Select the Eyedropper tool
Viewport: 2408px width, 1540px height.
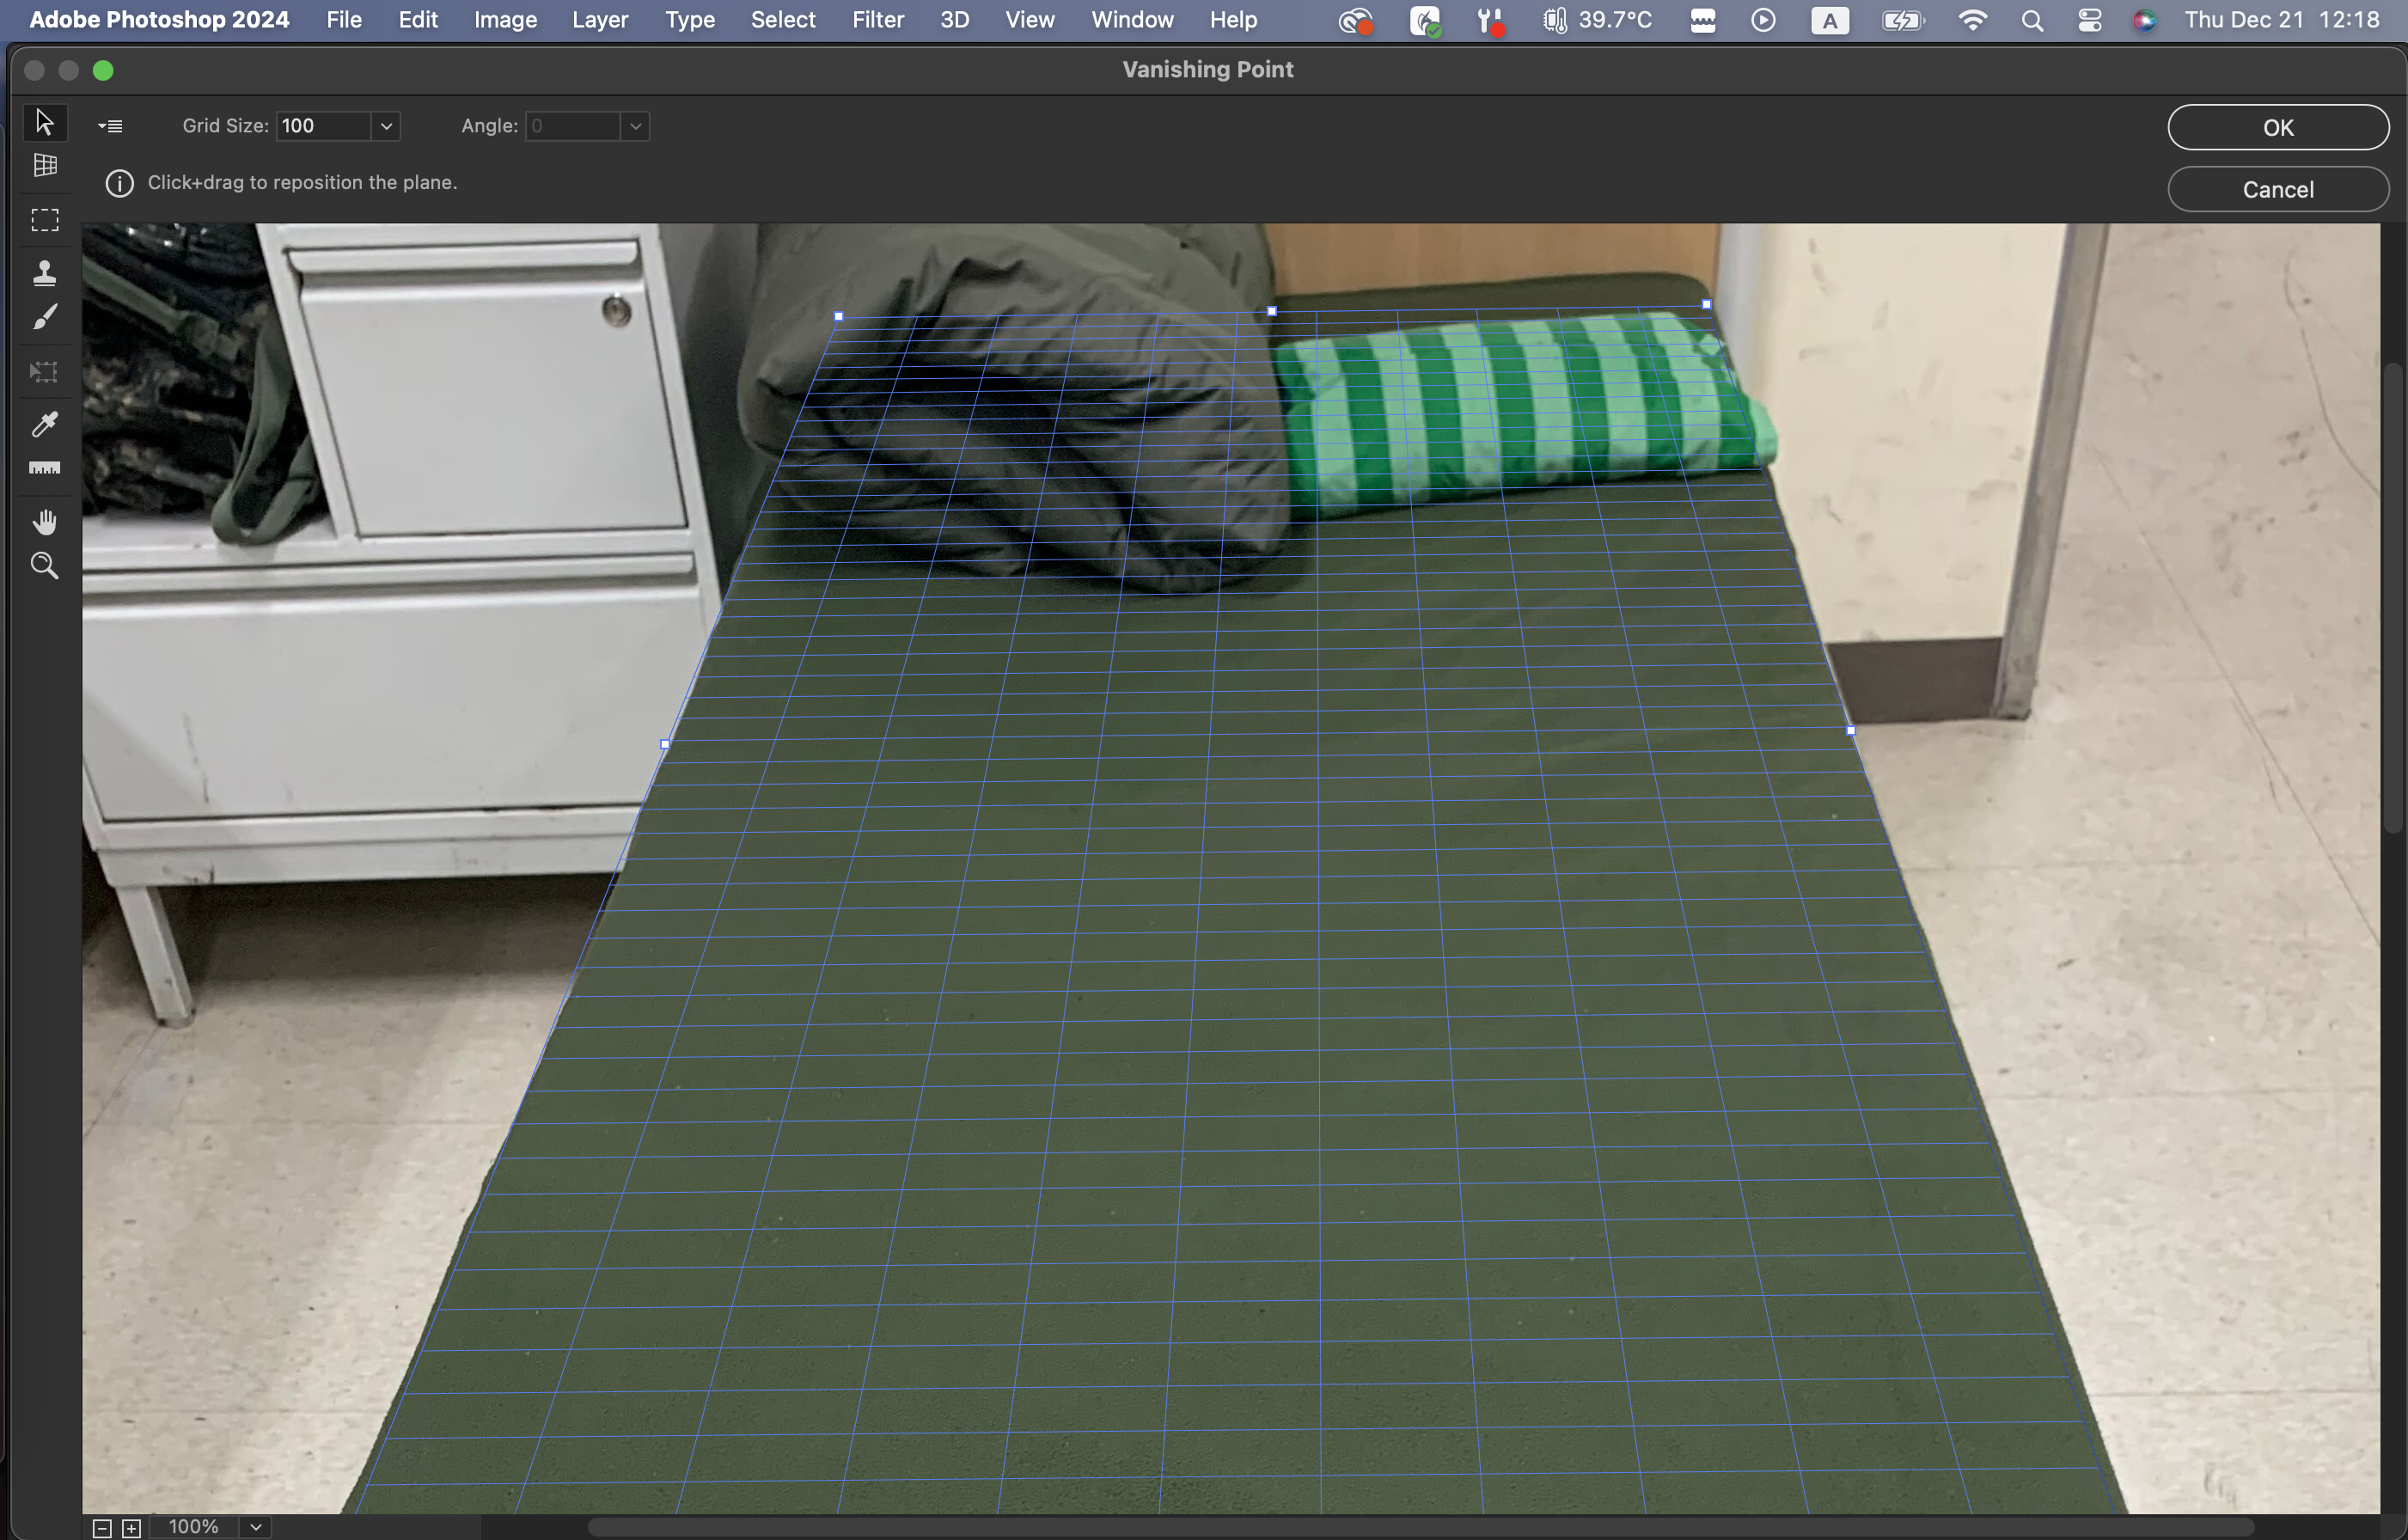click(x=44, y=424)
